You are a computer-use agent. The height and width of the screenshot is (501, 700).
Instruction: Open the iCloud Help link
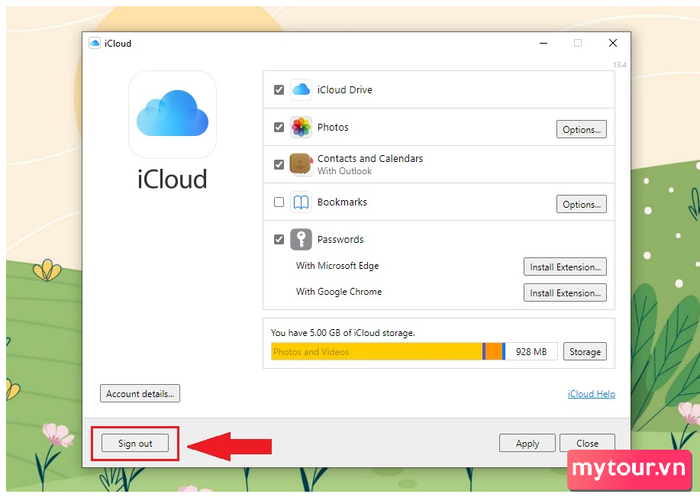592,394
